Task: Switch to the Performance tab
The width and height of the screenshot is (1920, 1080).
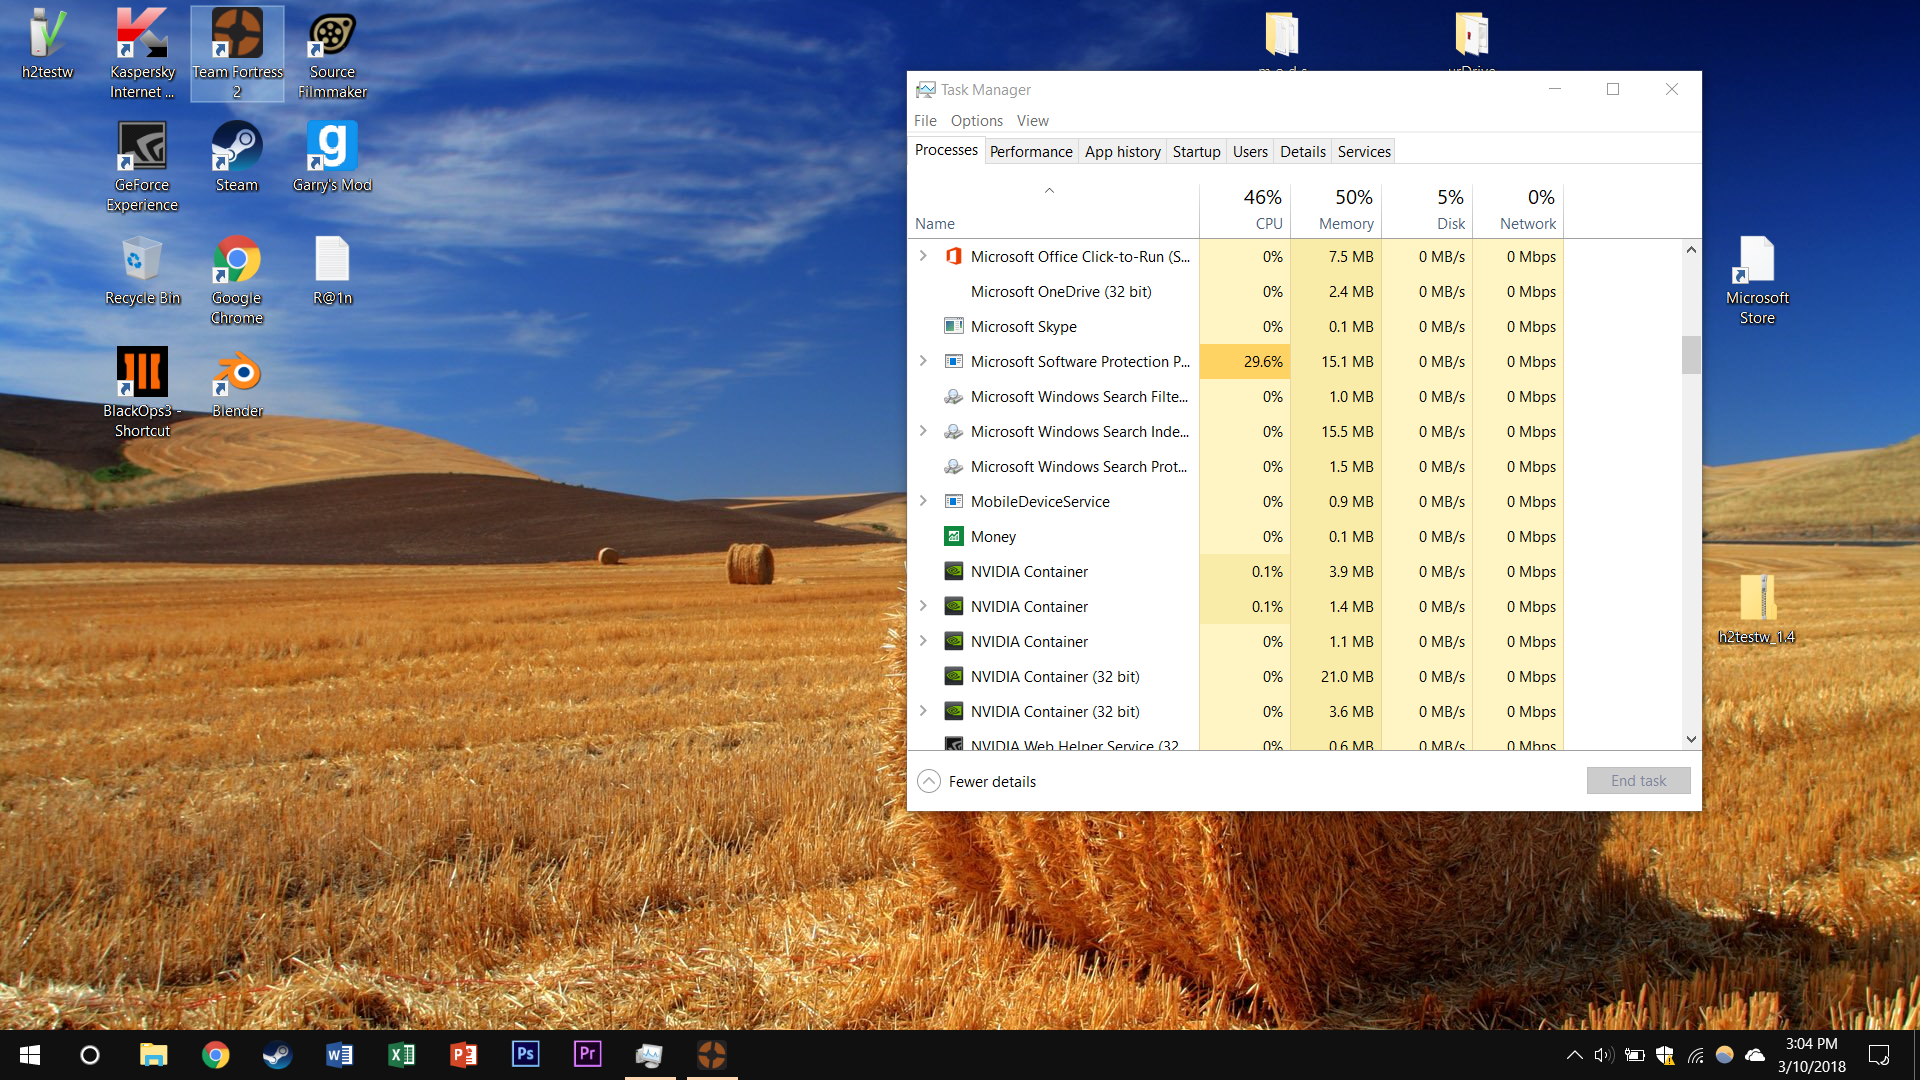Action: pyautogui.click(x=1030, y=151)
